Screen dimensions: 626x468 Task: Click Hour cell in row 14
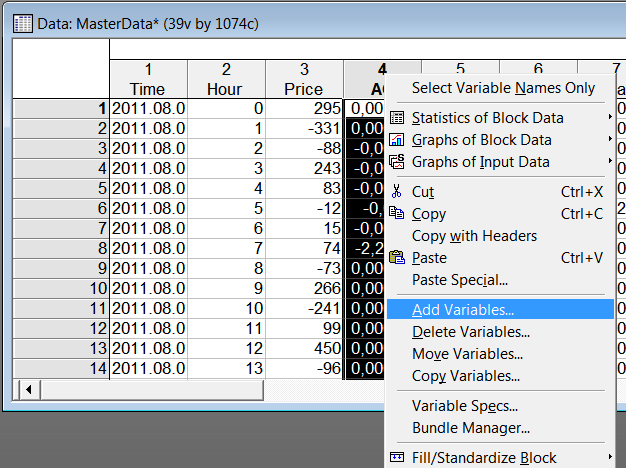click(226, 368)
